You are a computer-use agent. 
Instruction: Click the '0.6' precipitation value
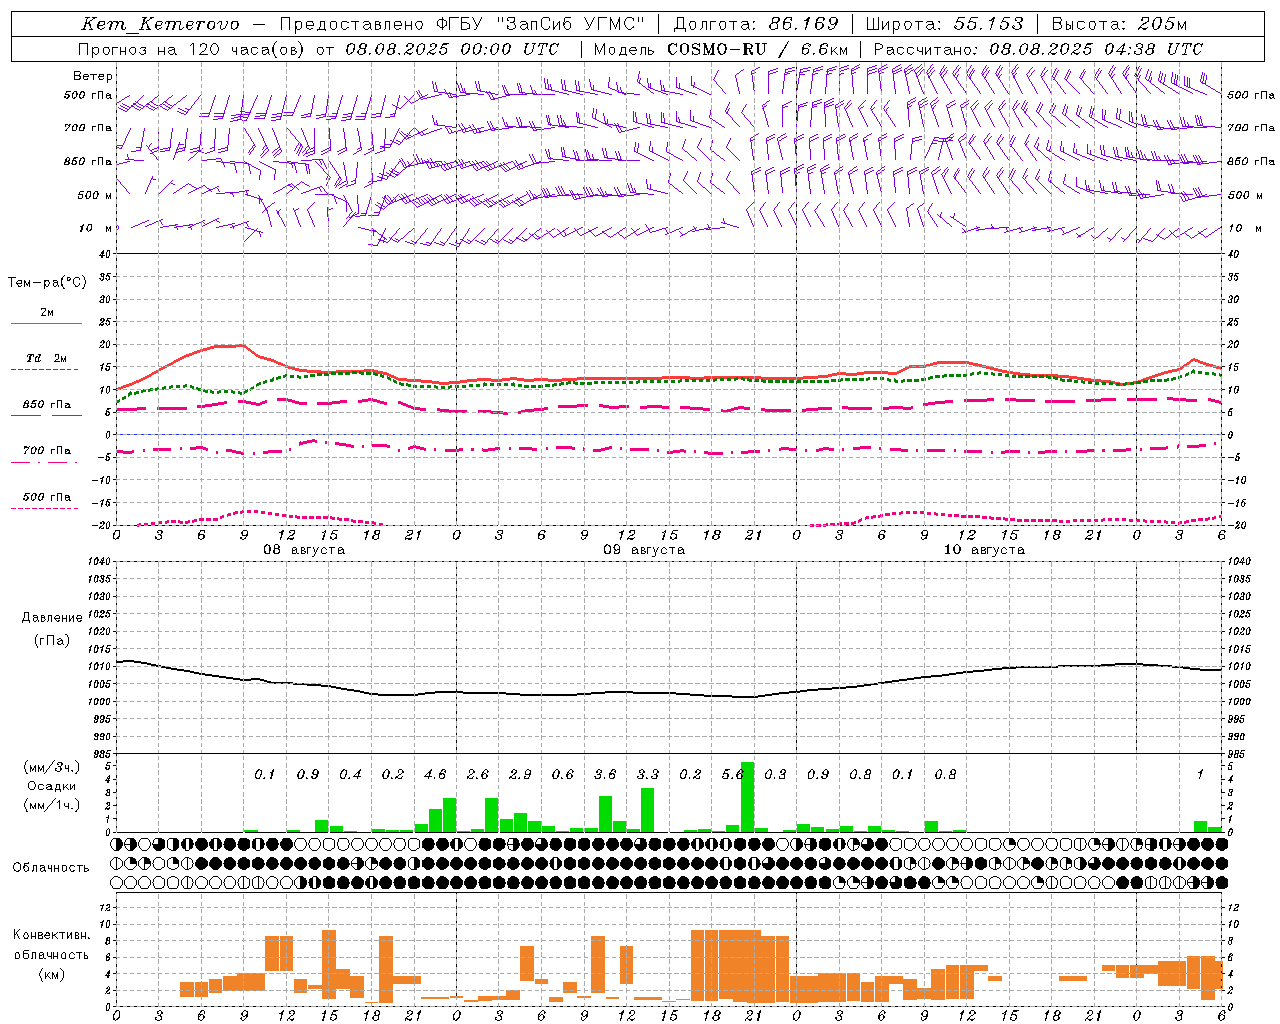pyautogui.click(x=563, y=774)
